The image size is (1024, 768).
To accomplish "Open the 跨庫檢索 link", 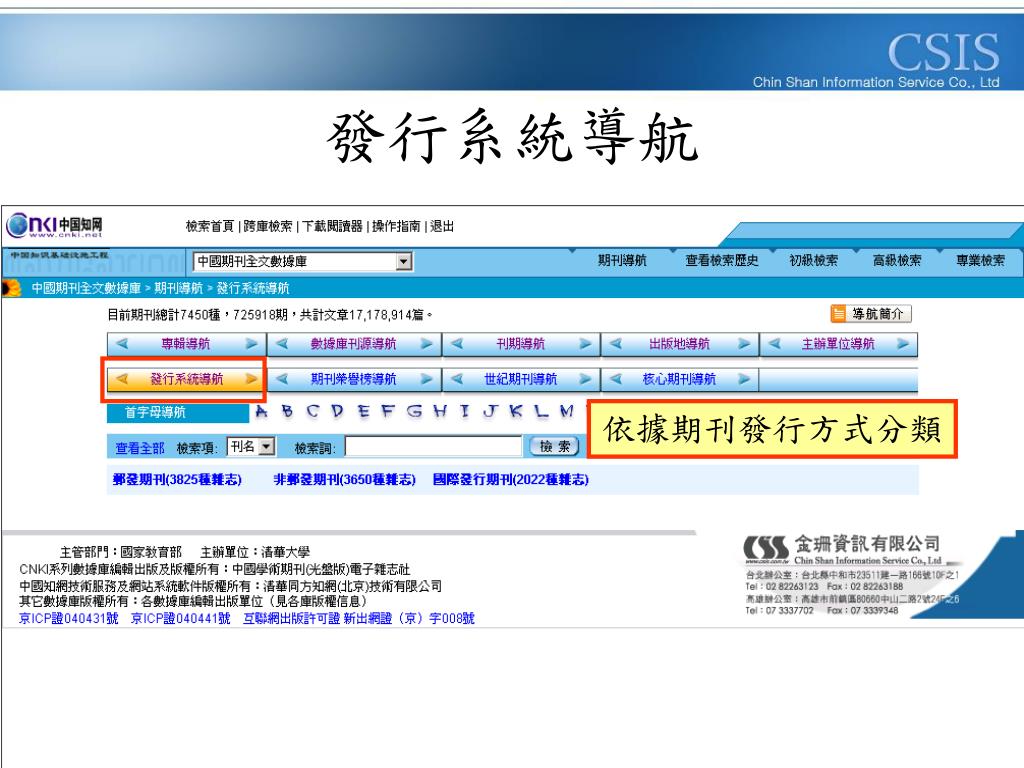I will click(268, 226).
